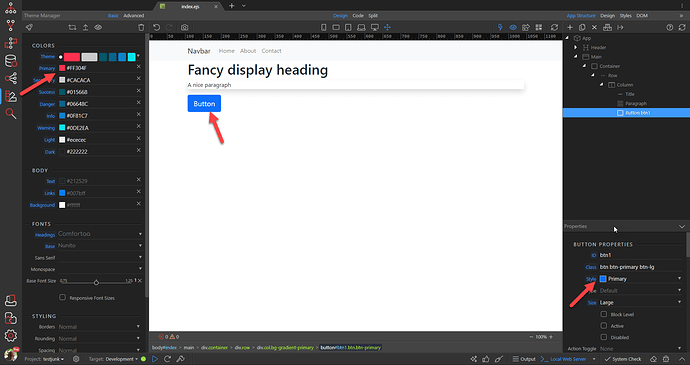This screenshot has height=365, width=690.
Task: Click the new tab plus button
Action: coord(231,6)
